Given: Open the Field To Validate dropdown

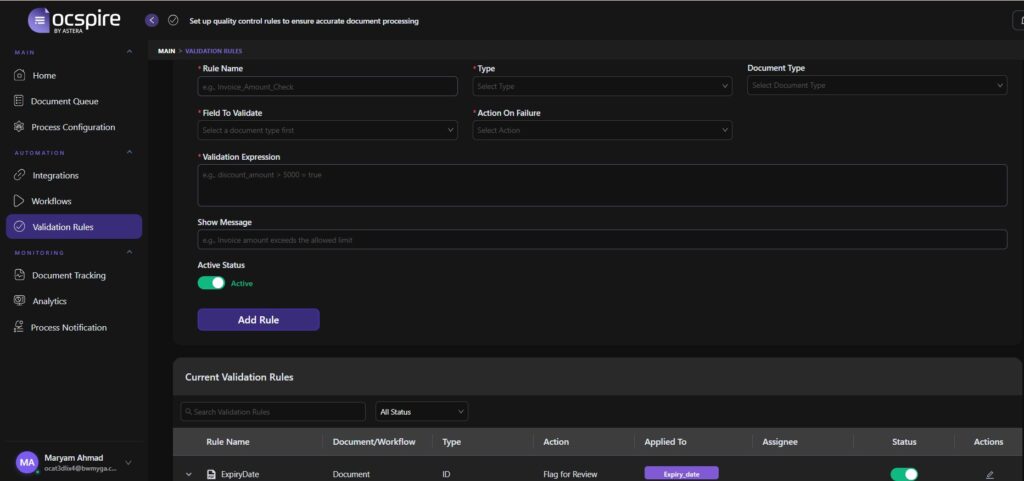Looking at the screenshot, I should [x=327, y=131].
